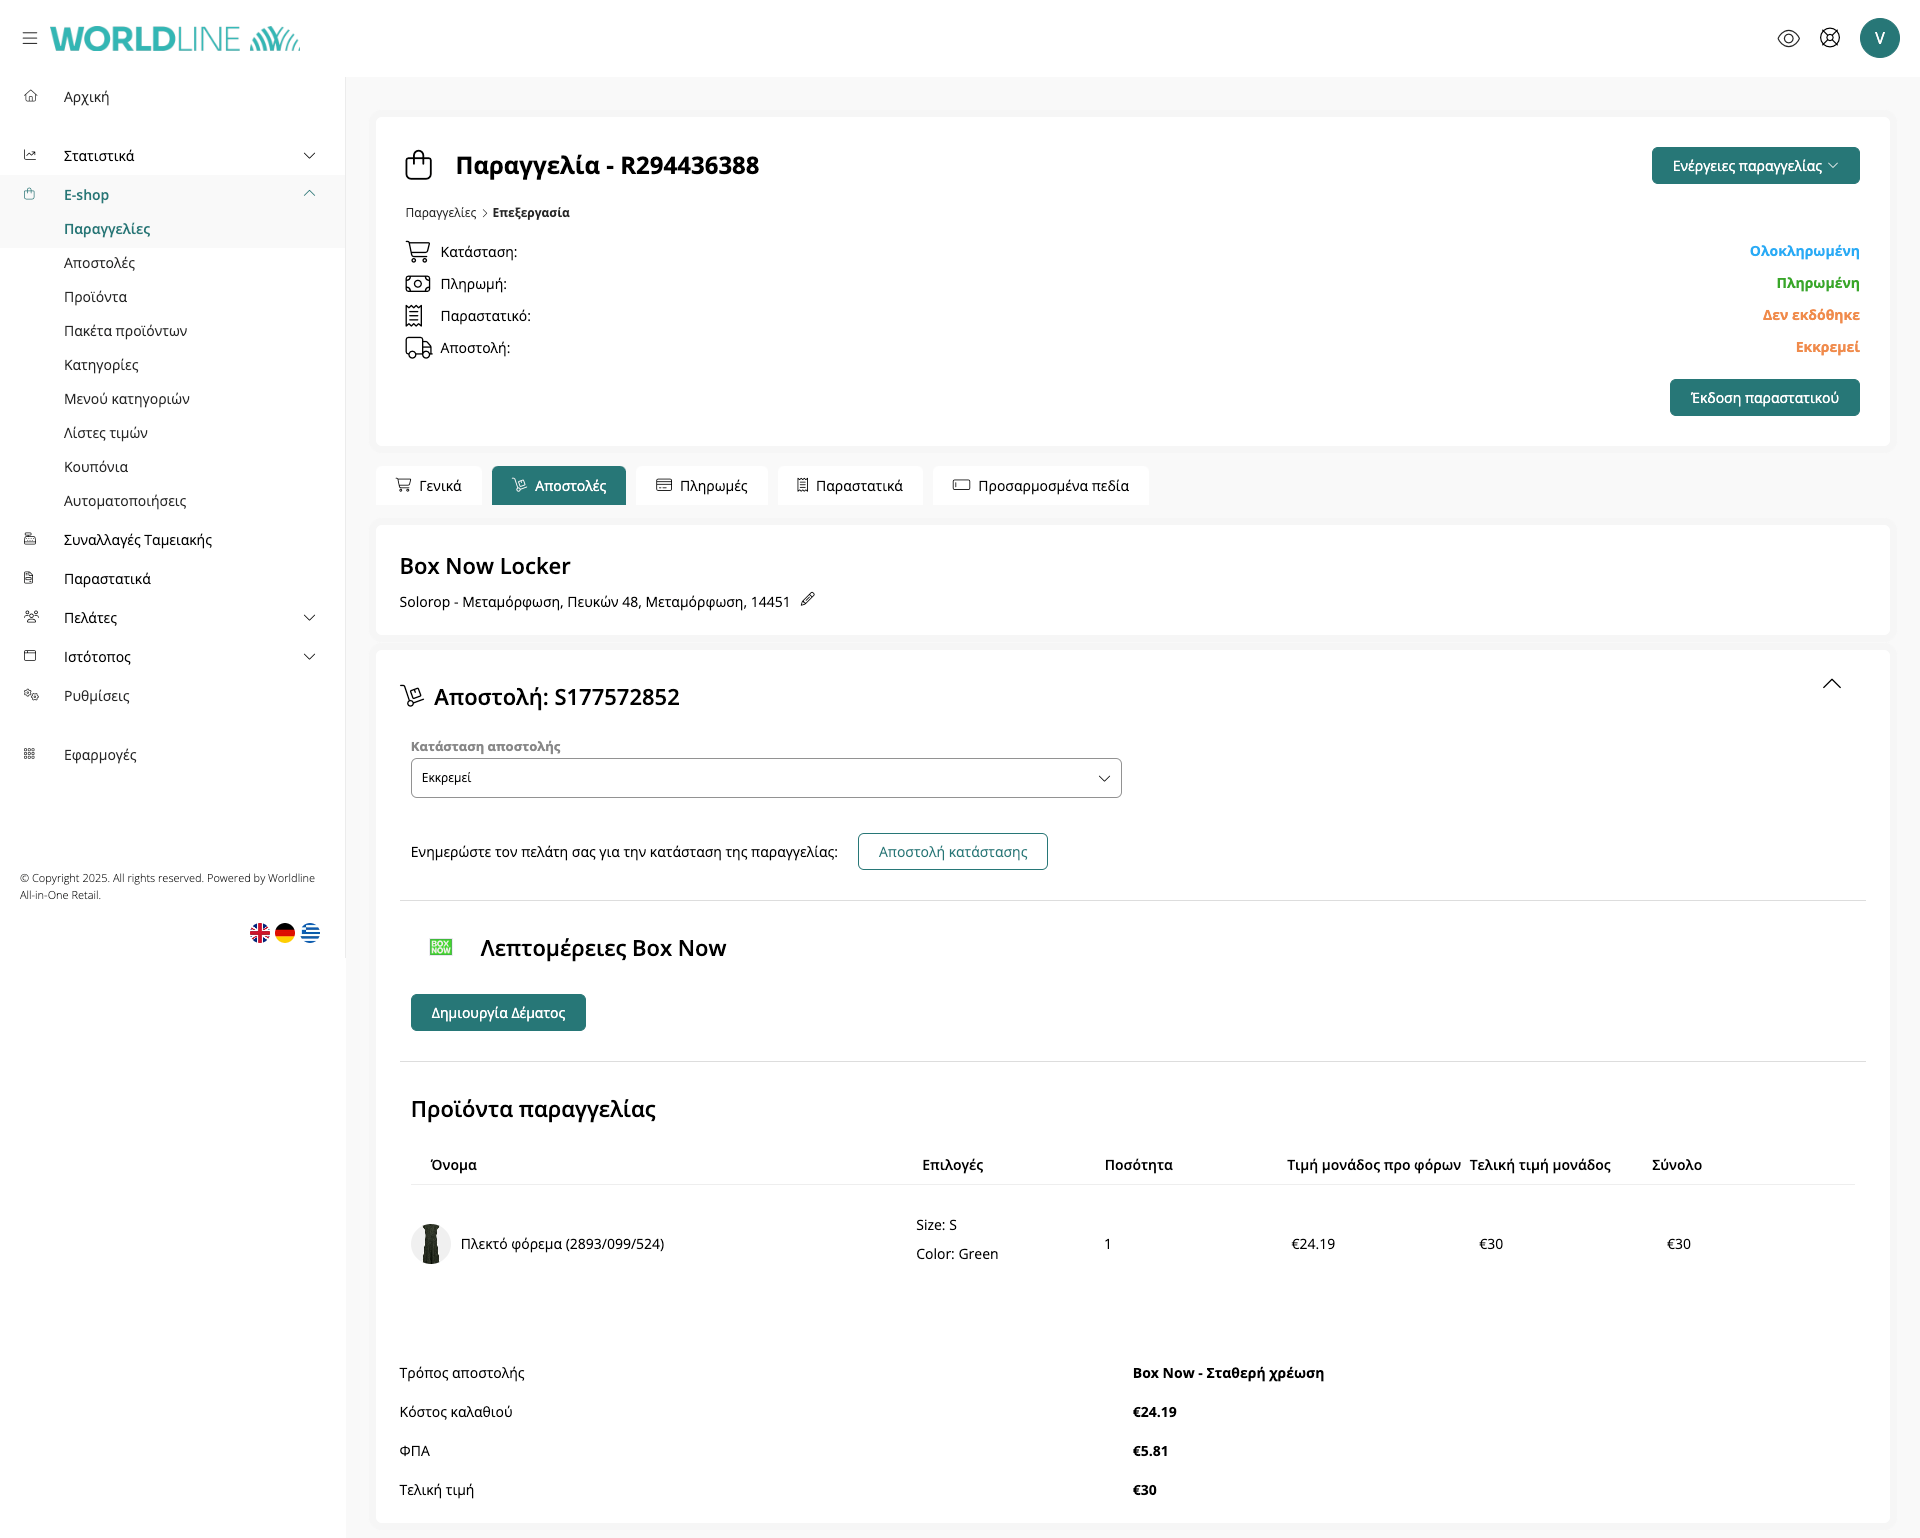1920x1538 pixels.
Task: Switch language to Greek flag
Action: (311, 933)
